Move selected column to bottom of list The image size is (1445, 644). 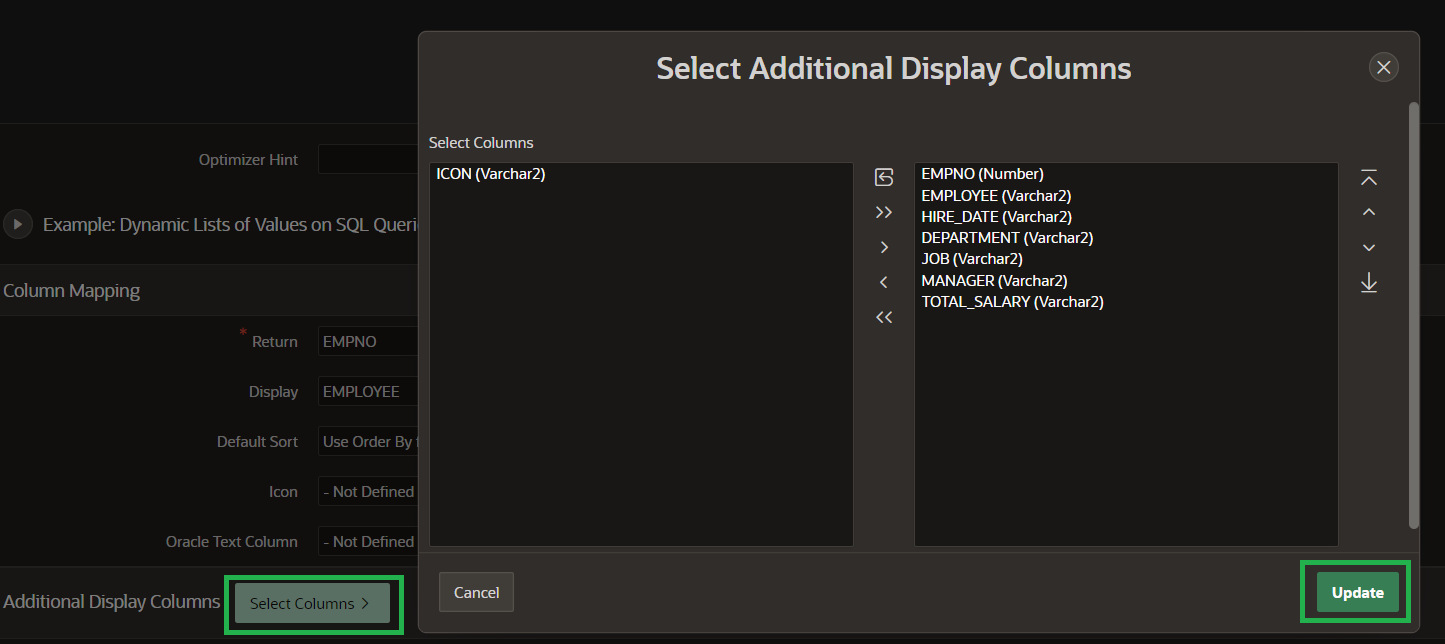1369,282
